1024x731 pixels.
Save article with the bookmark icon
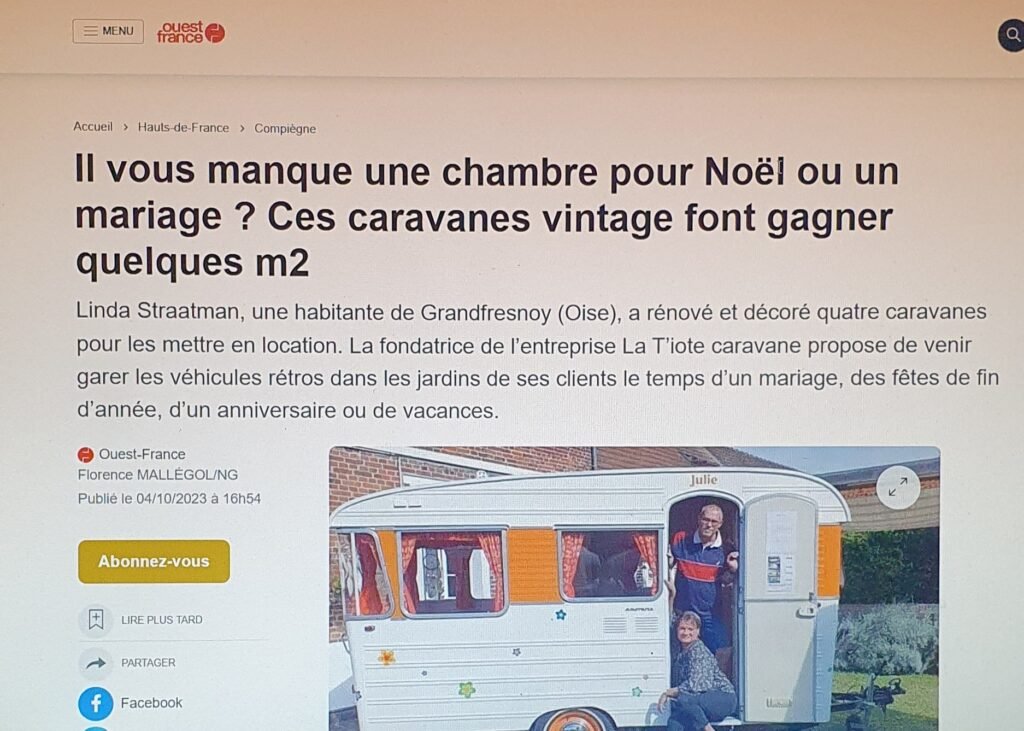point(96,619)
